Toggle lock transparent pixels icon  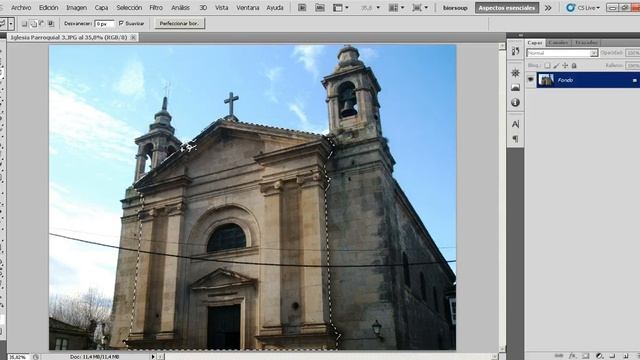pos(547,65)
